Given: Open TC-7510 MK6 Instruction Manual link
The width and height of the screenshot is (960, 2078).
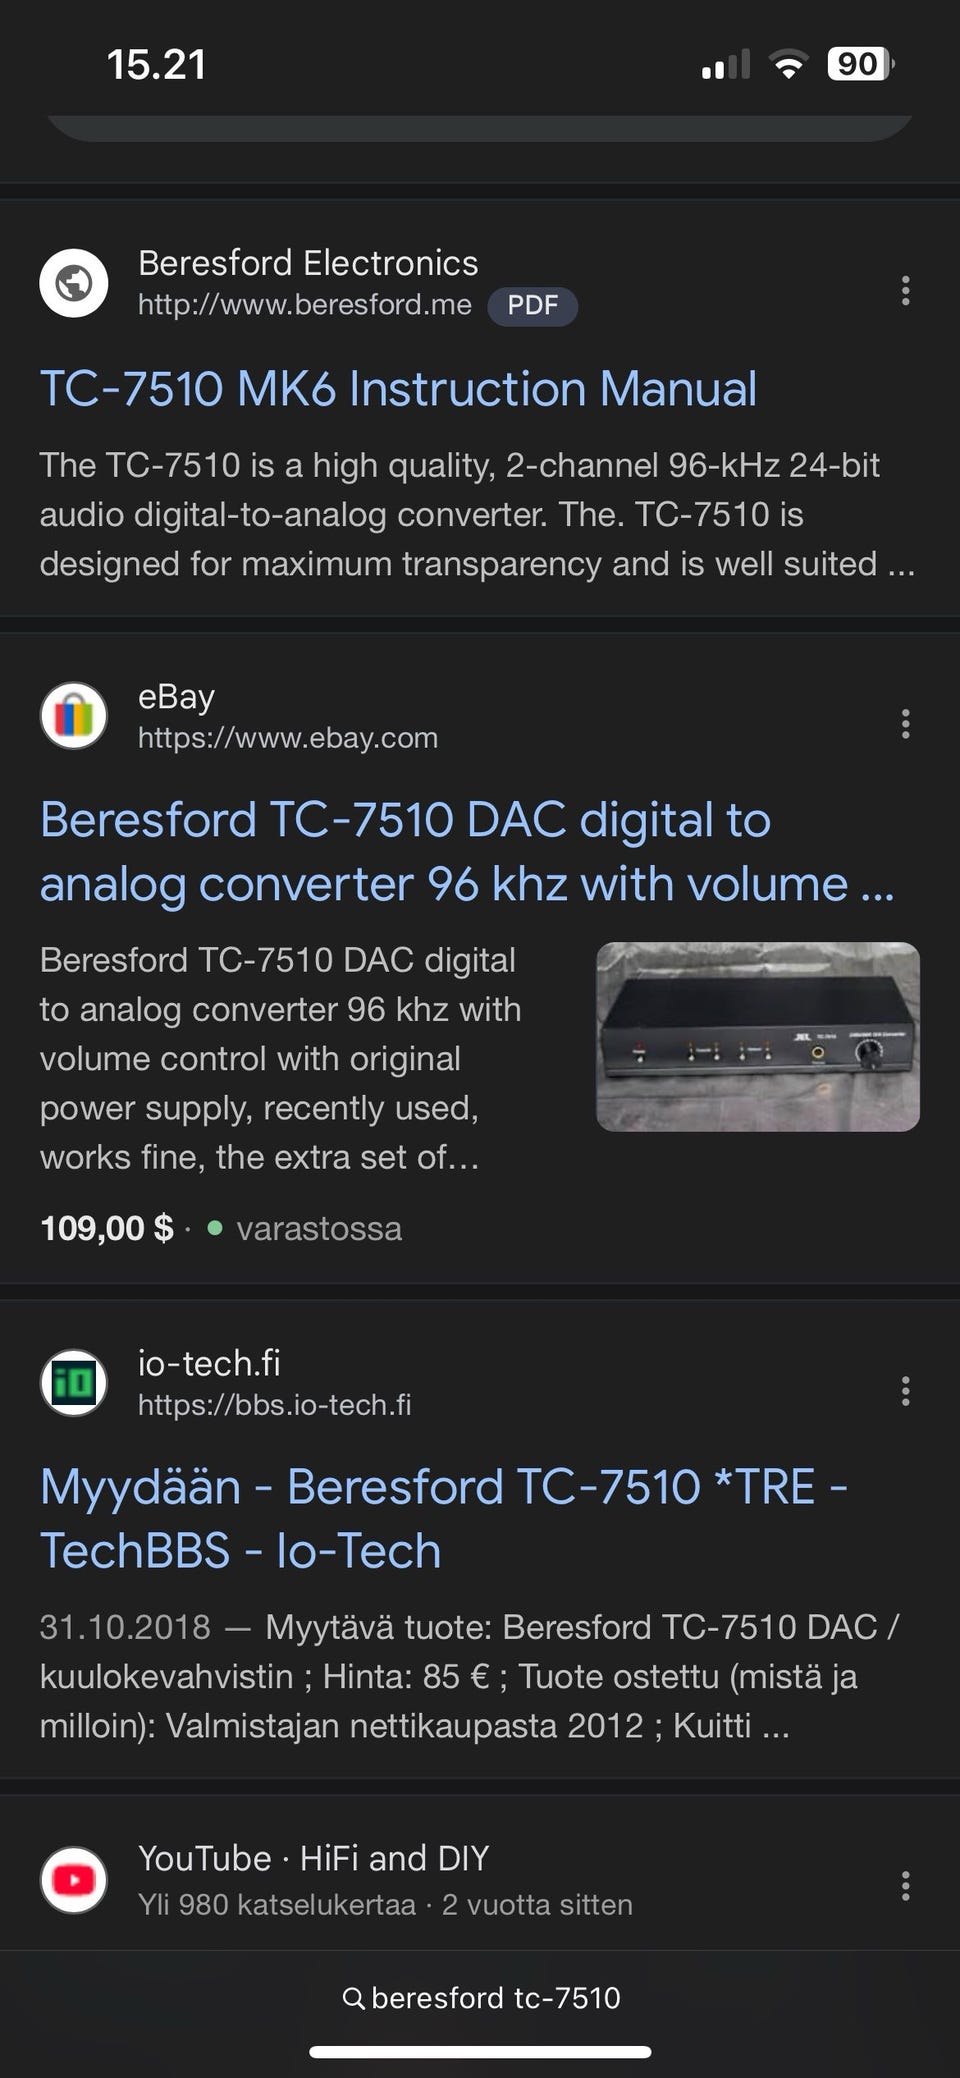Looking at the screenshot, I should (398, 389).
